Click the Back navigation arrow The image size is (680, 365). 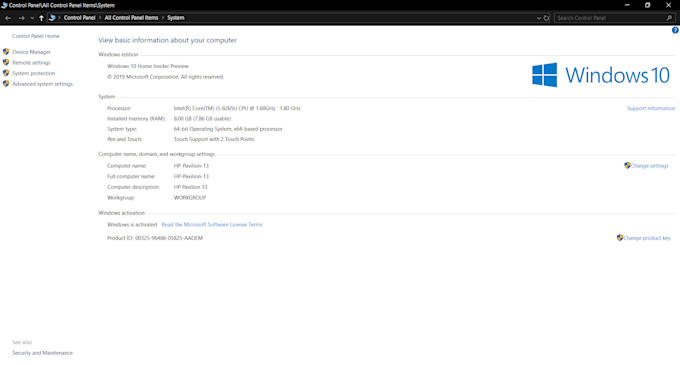click(8, 18)
